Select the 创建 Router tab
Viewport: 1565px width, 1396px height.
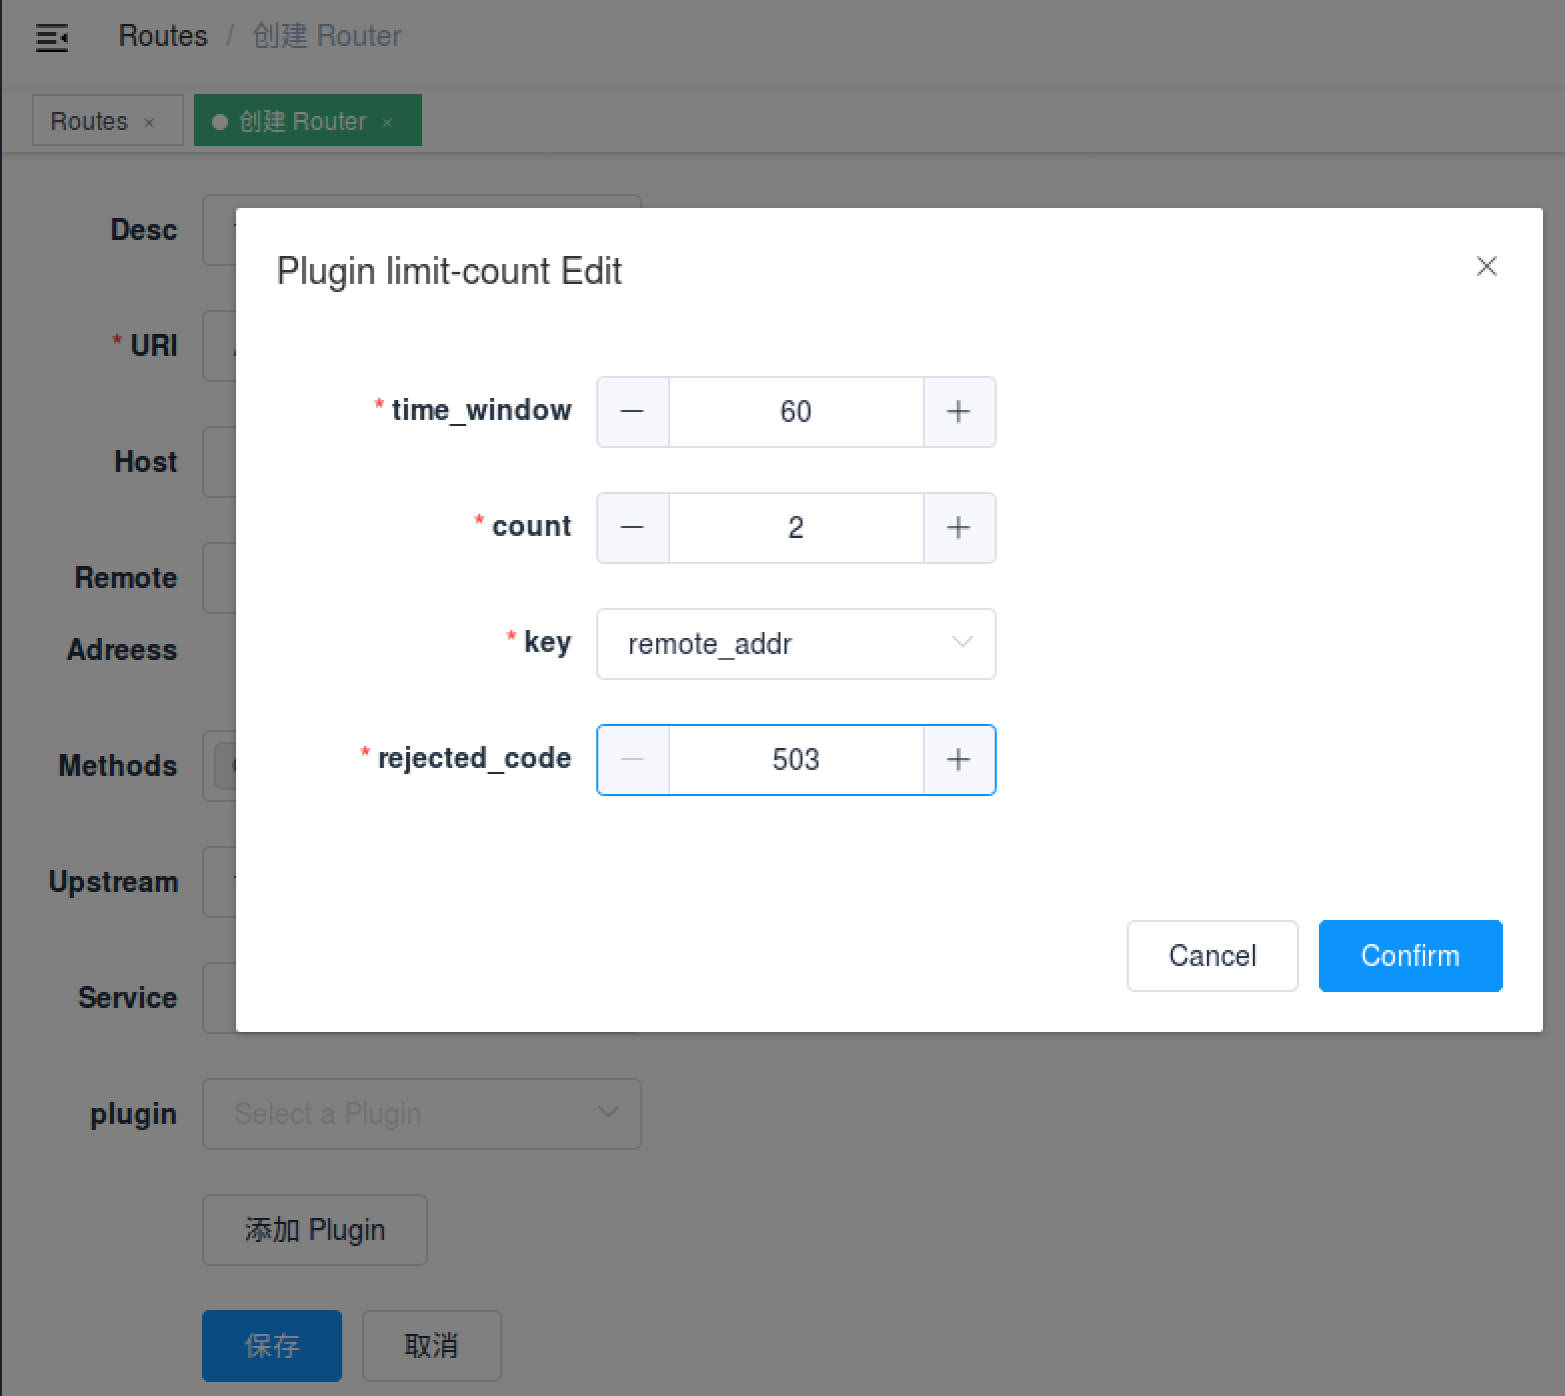(x=302, y=121)
